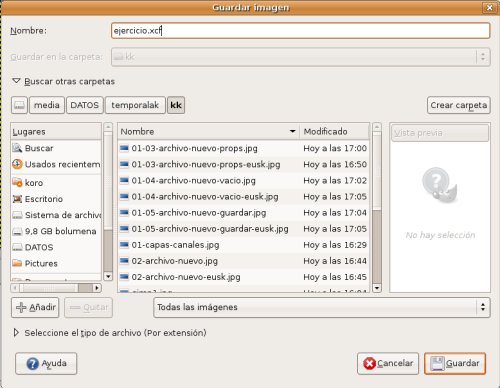Click the Crear carpeta button
Viewport: 500px width, 388px height.
[459, 105]
